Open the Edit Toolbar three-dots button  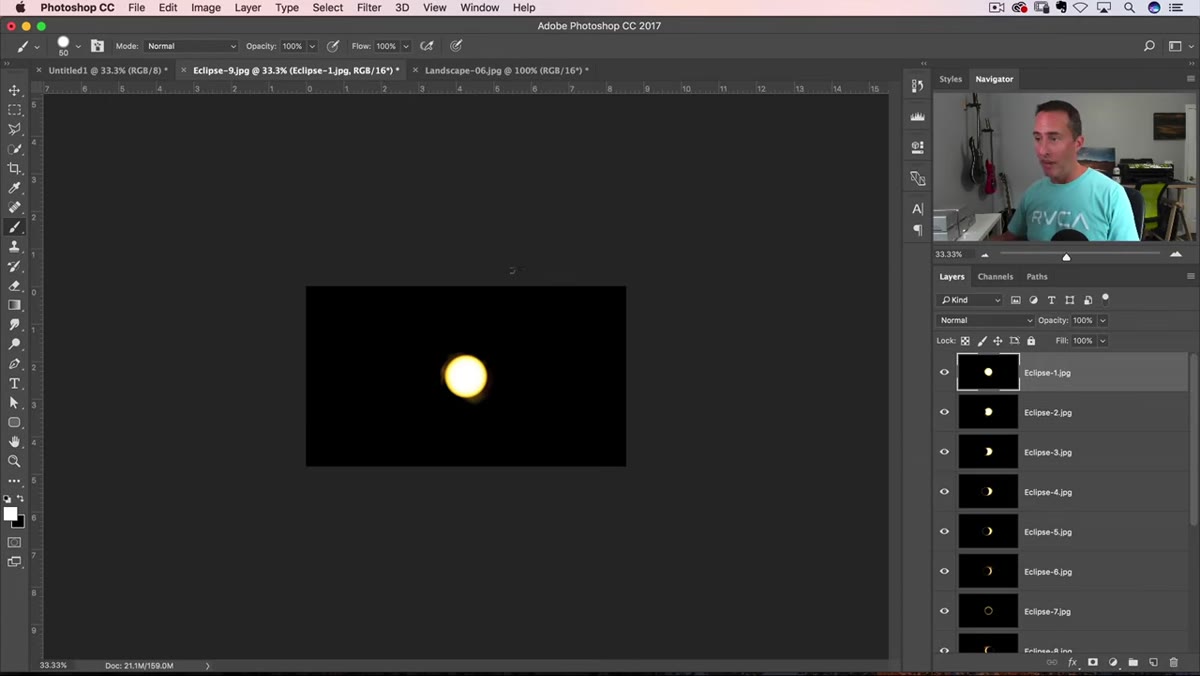14,481
